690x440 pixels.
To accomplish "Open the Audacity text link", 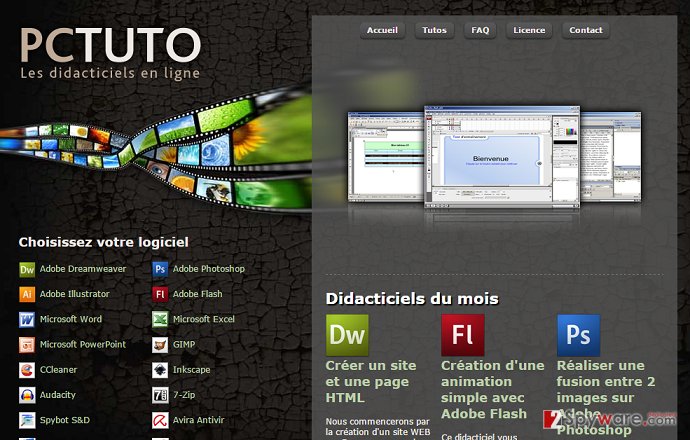I will (x=58, y=395).
